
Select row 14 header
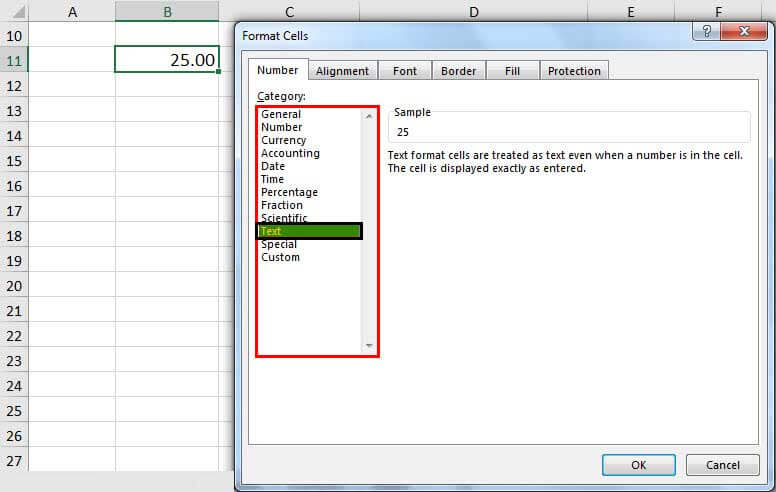(x=14, y=136)
